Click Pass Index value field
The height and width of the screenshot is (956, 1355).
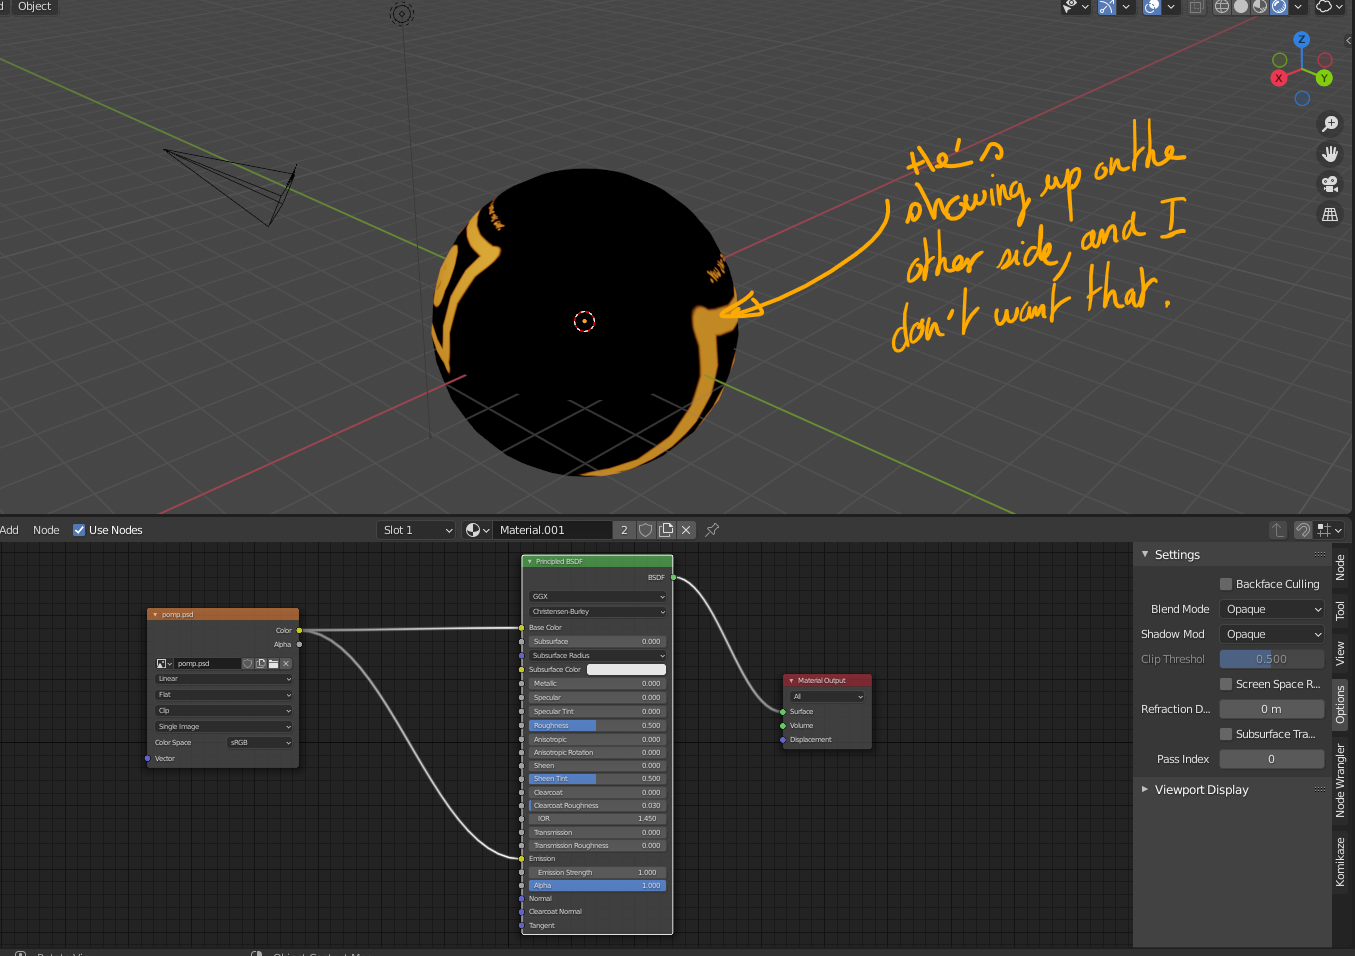coord(1272,759)
